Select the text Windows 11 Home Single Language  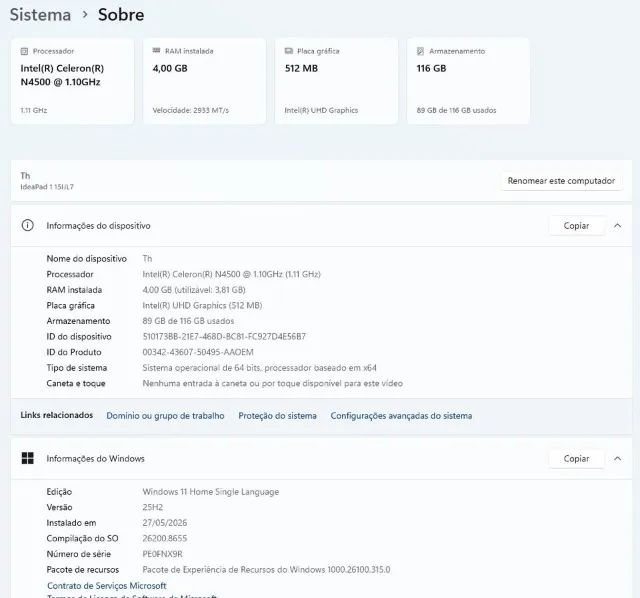coord(211,491)
